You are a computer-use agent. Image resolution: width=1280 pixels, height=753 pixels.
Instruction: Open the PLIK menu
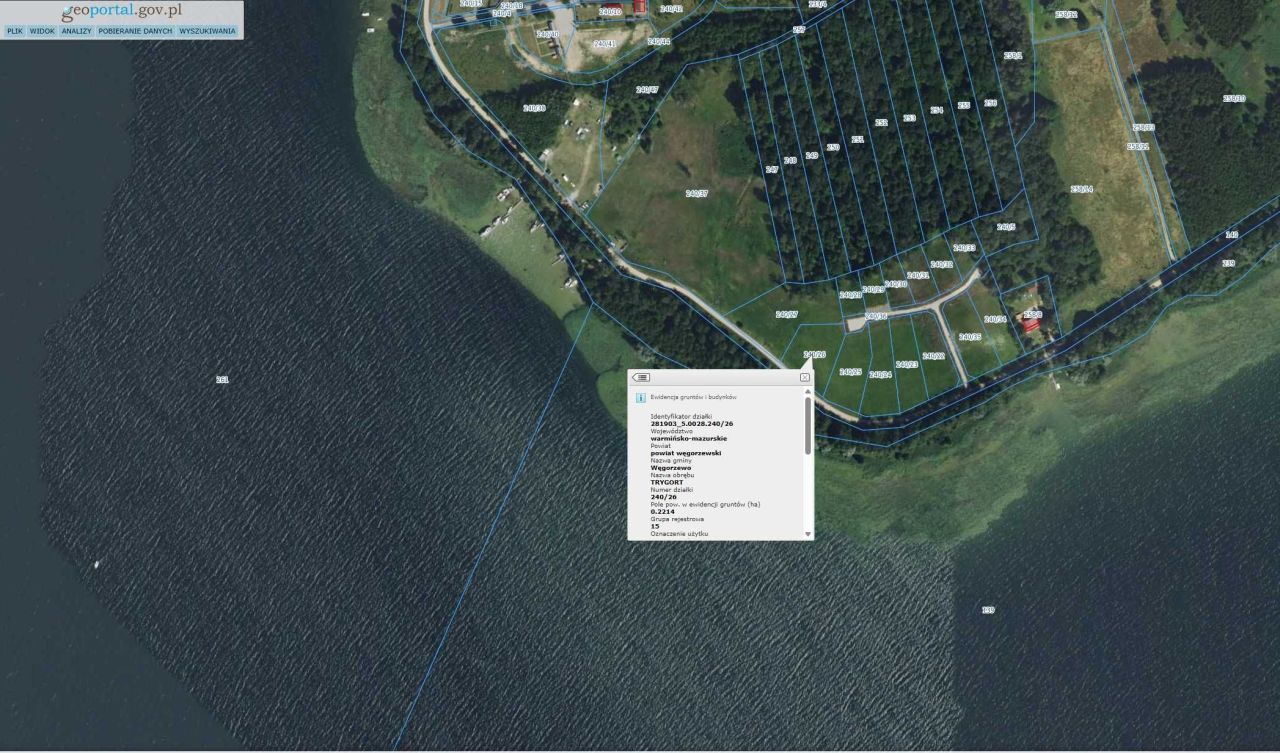(15, 31)
